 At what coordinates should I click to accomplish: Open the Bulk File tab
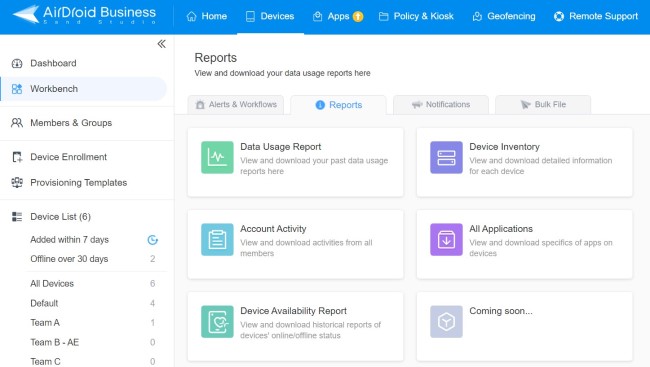pos(543,105)
